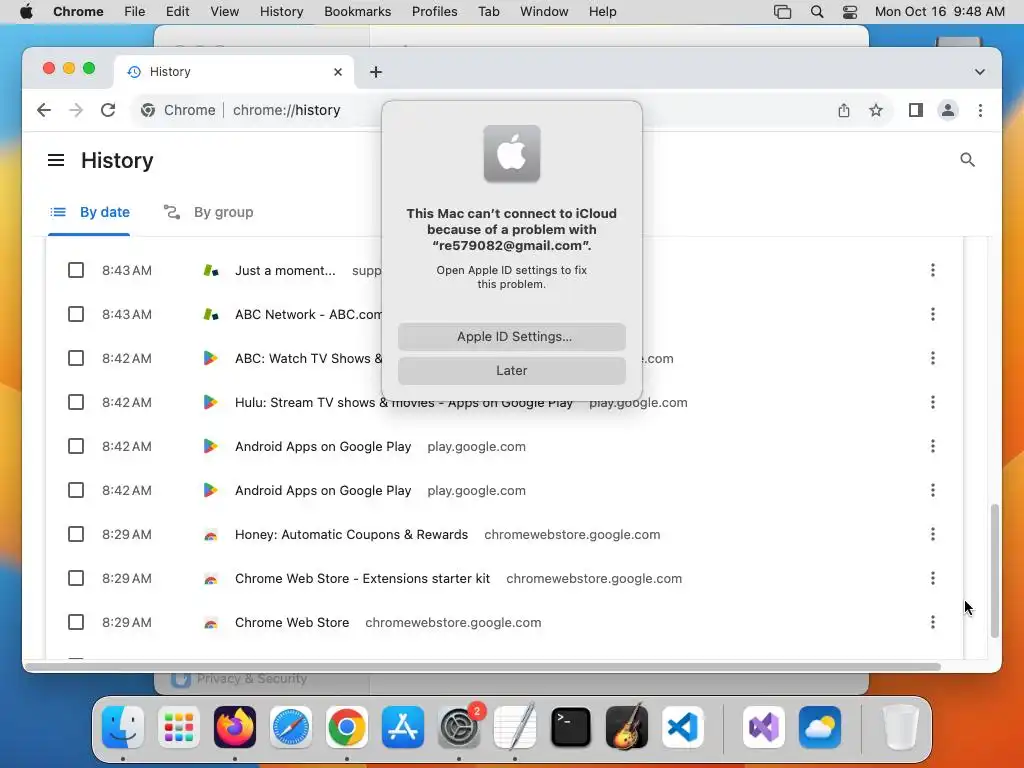The image size is (1024, 768).
Task: Open Chrome's three-dot main menu
Action: point(980,110)
